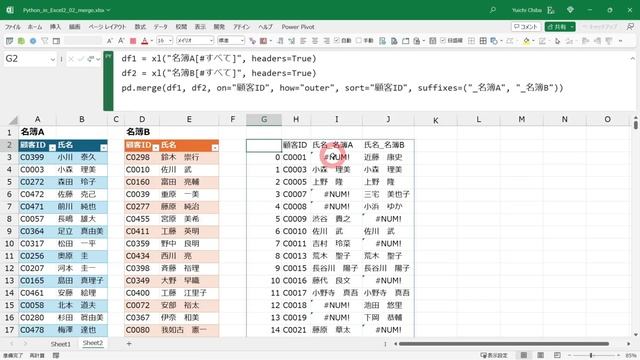
Task: Click on row number 10 header
Action: click(x=9, y=244)
